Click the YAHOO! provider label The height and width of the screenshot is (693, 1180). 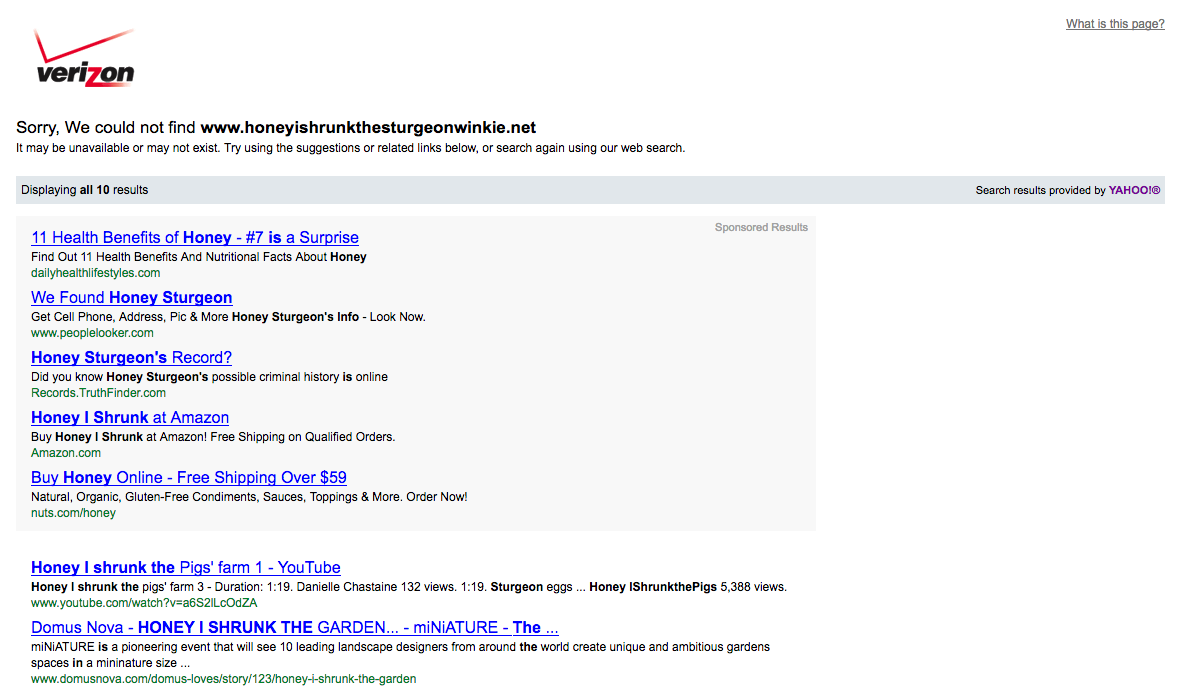(1134, 190)
